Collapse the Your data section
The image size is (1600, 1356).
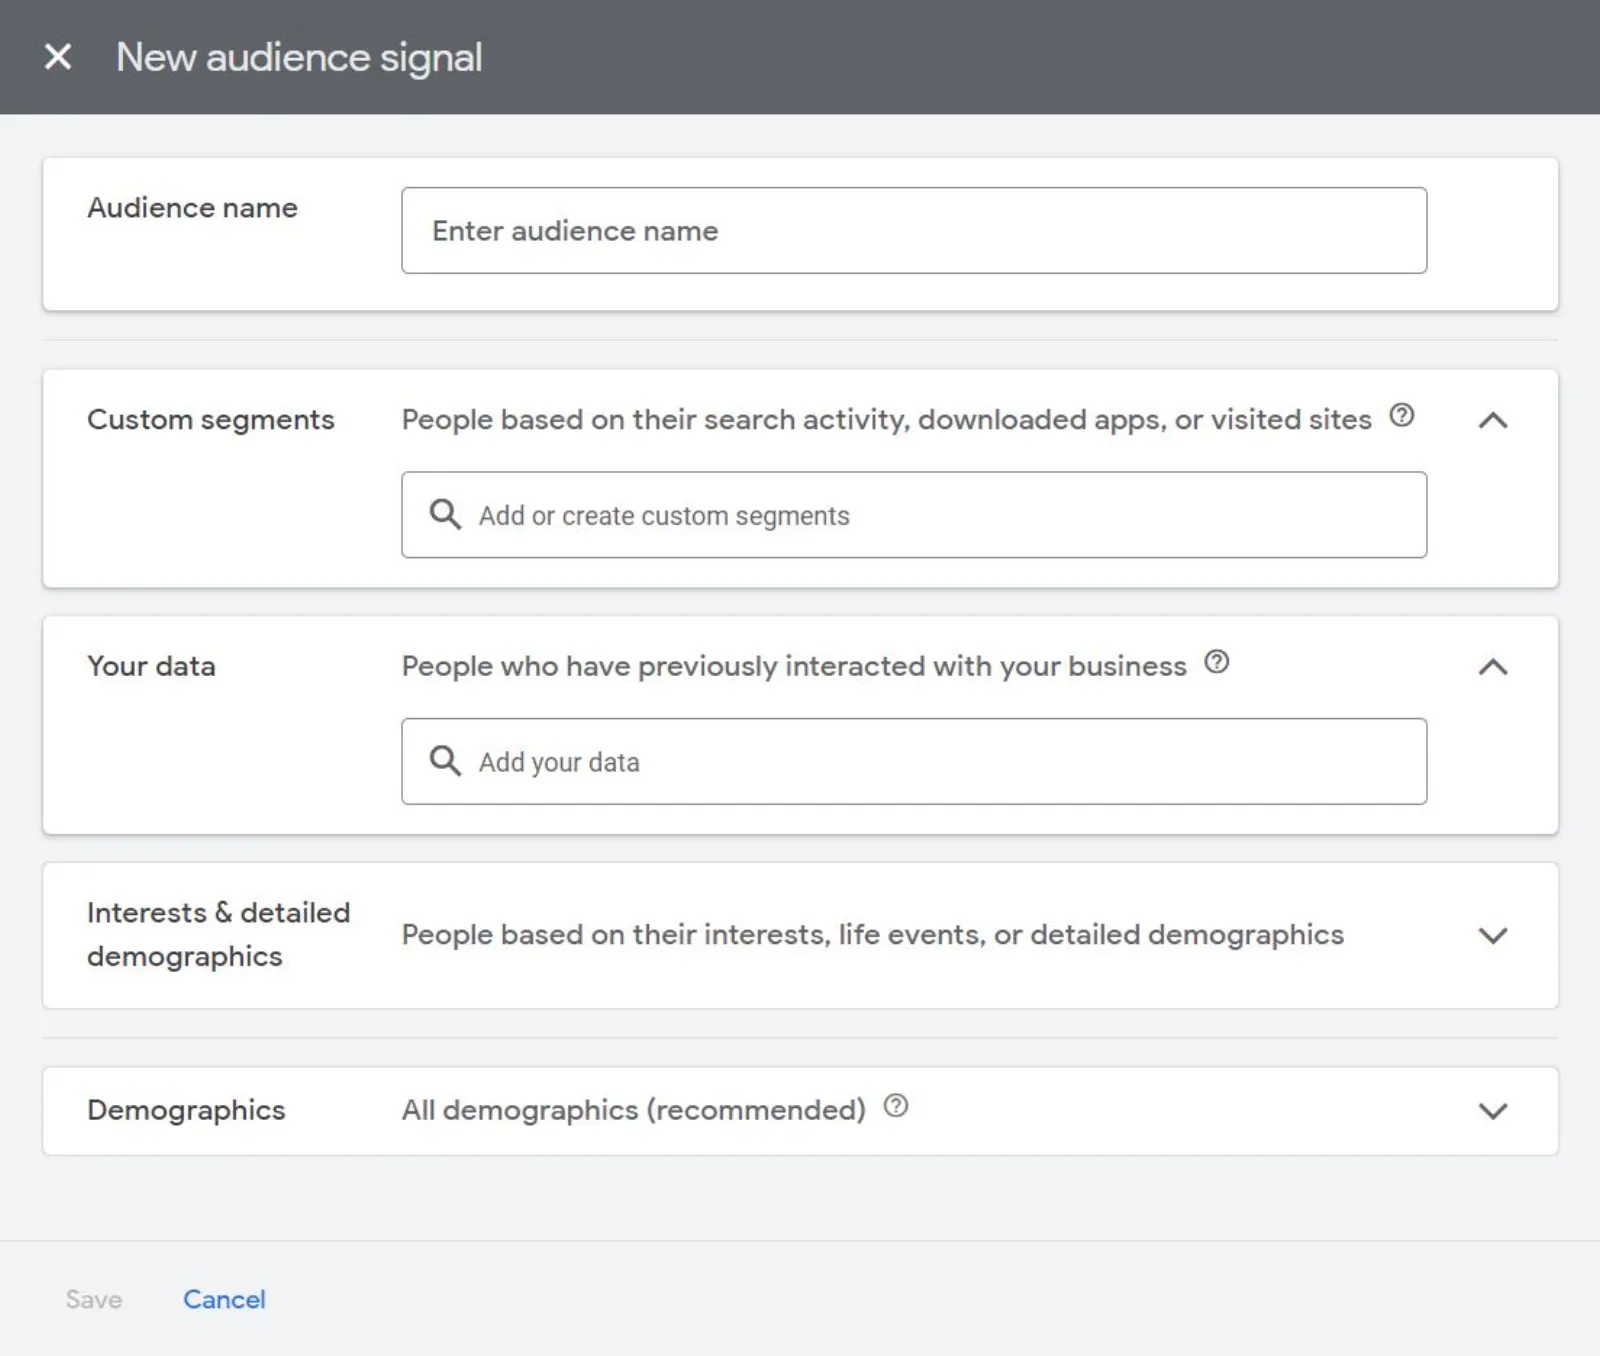coord(1493,667)
